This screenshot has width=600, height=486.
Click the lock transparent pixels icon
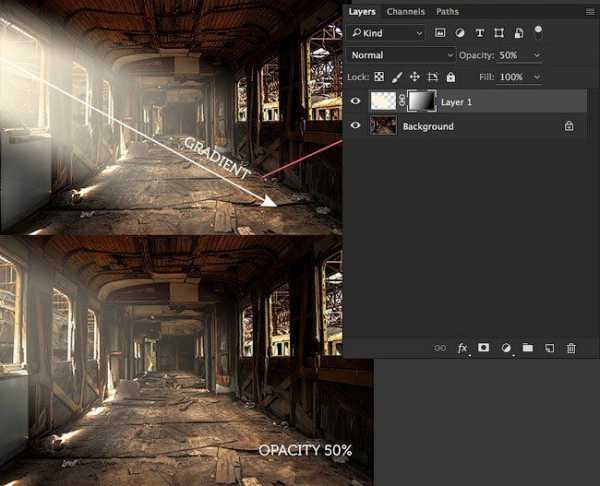pos(381,77)
